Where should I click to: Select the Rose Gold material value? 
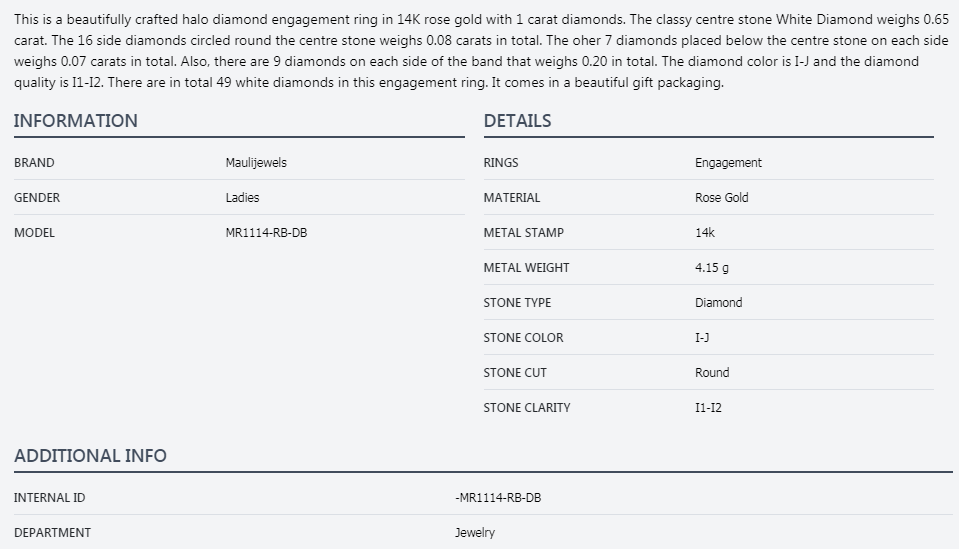[721, 198]
